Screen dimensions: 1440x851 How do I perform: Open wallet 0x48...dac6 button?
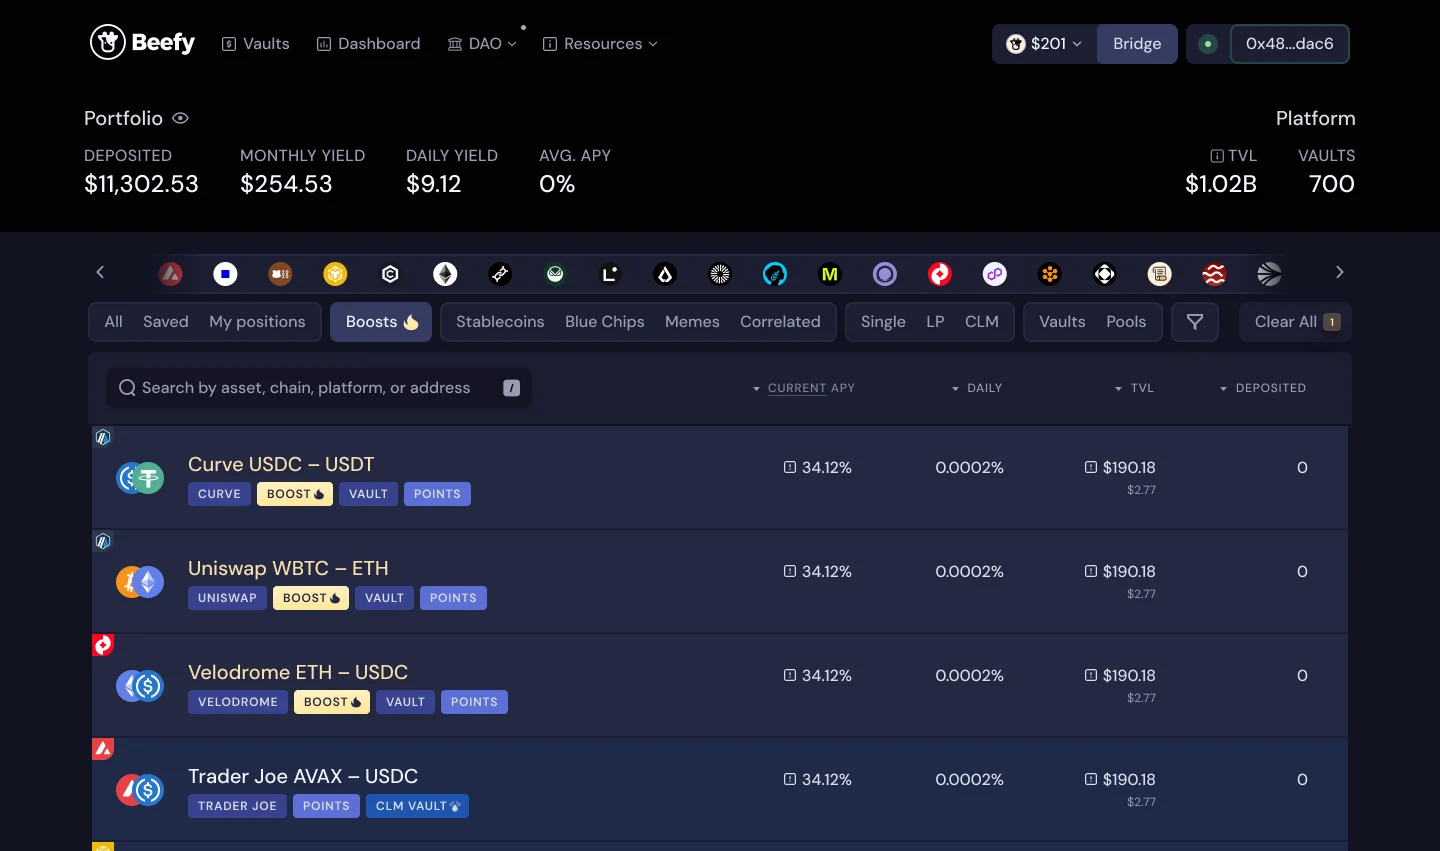[1289, 44]
